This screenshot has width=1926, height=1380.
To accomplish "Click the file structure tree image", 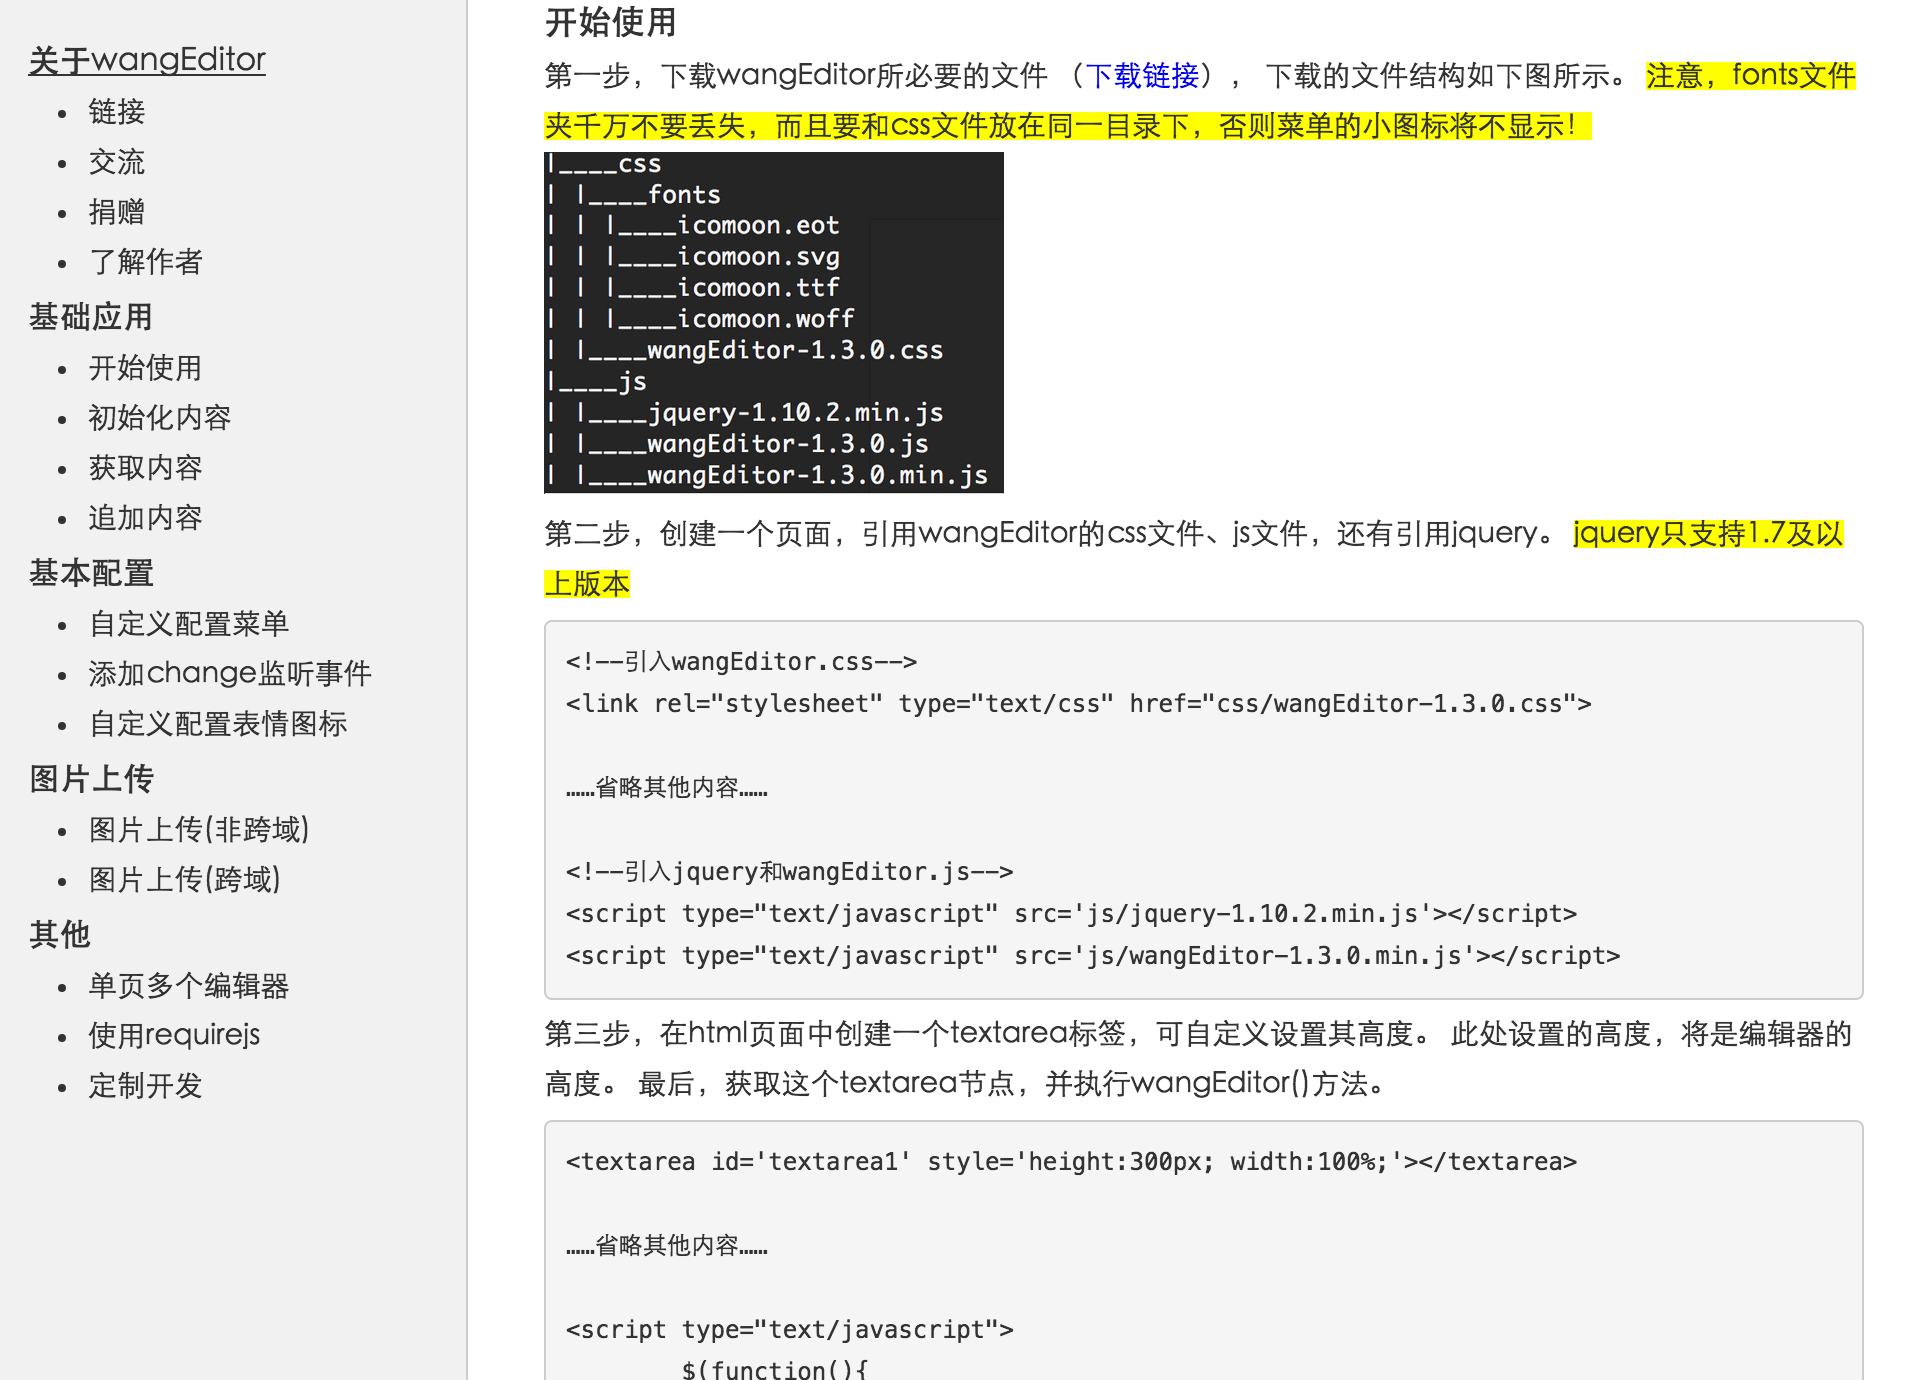I will pos(774,322).
